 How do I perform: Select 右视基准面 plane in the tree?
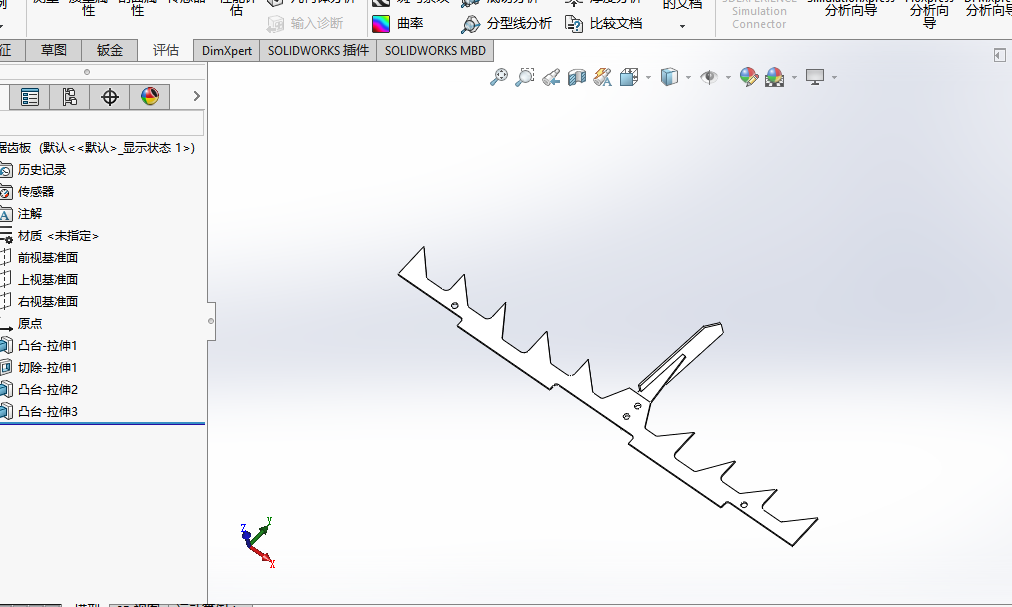tap(48, 302)
